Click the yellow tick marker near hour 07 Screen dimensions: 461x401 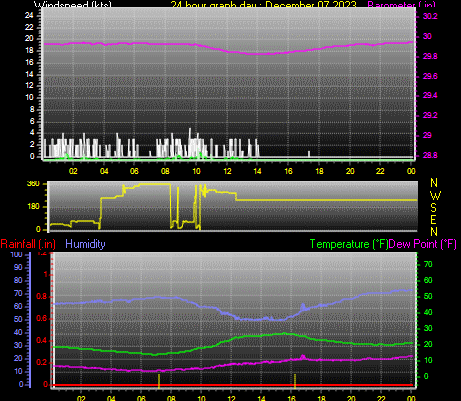tap(159, 381)
